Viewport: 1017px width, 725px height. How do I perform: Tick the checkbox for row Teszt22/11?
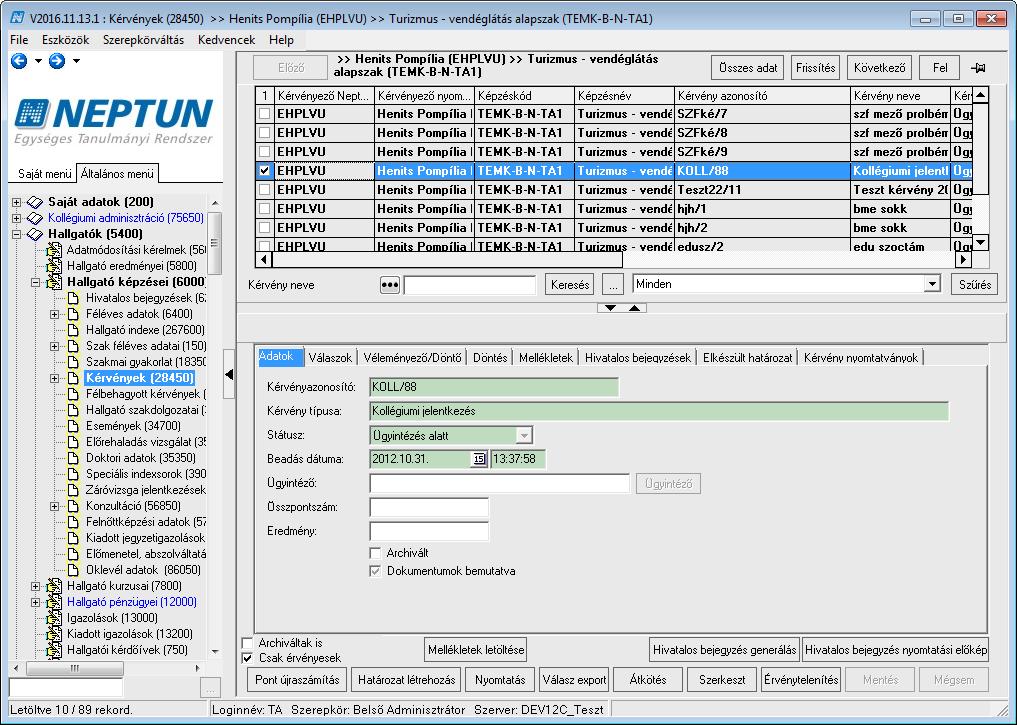265,190
